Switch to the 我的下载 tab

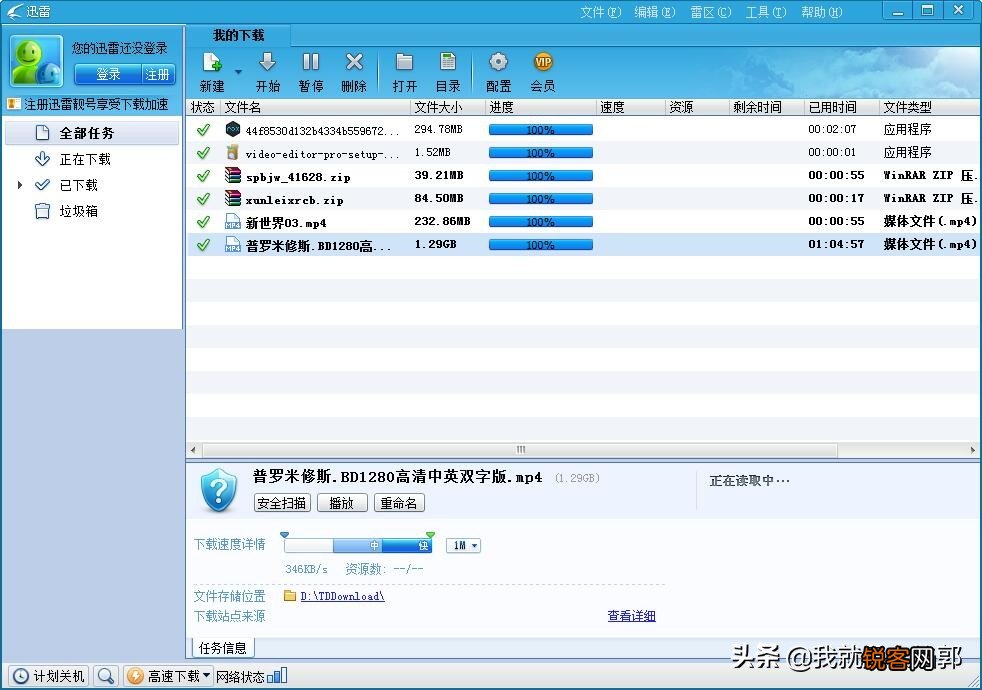239,35
